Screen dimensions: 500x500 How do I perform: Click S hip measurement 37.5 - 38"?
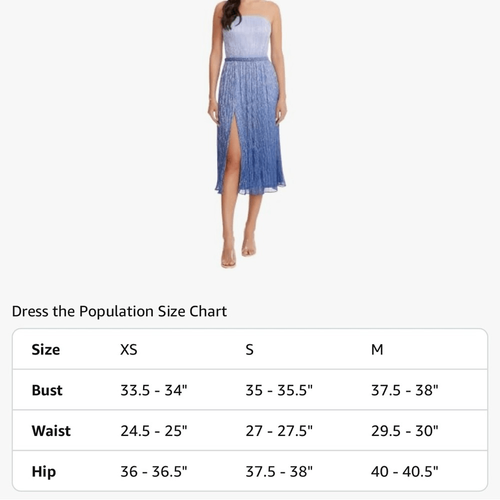(279, 472)
